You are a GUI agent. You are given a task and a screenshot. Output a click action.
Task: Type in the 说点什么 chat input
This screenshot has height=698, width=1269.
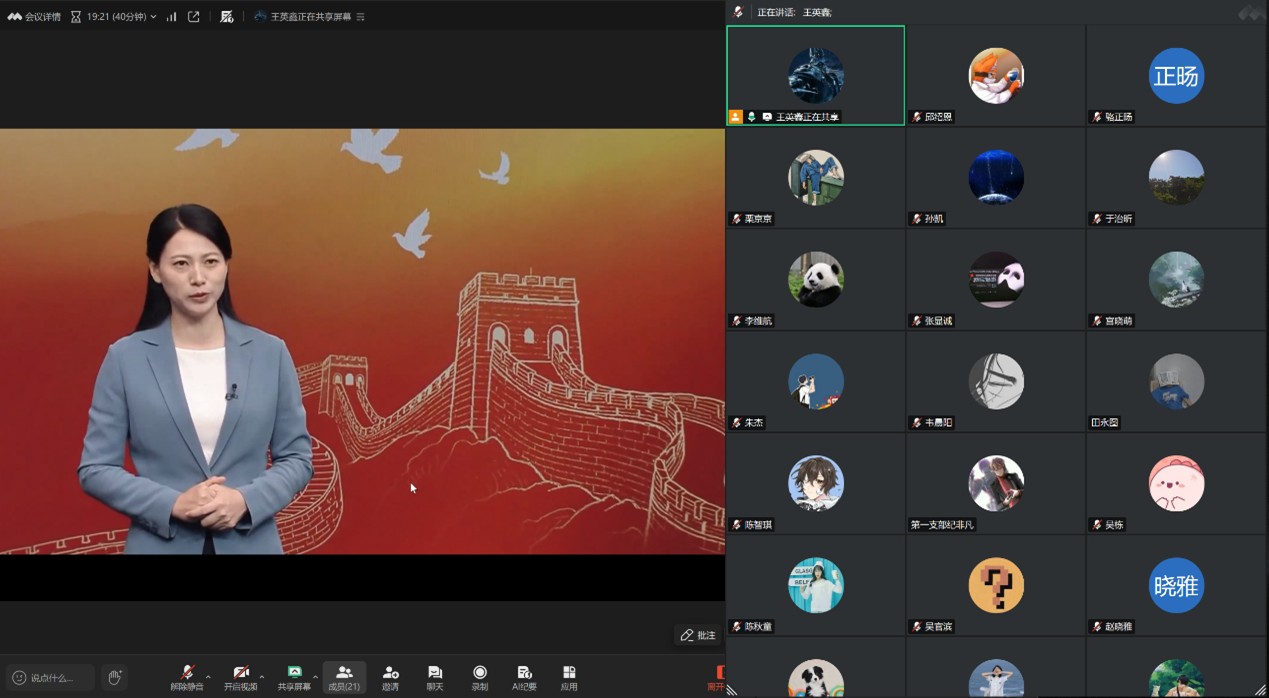[52, 677]
